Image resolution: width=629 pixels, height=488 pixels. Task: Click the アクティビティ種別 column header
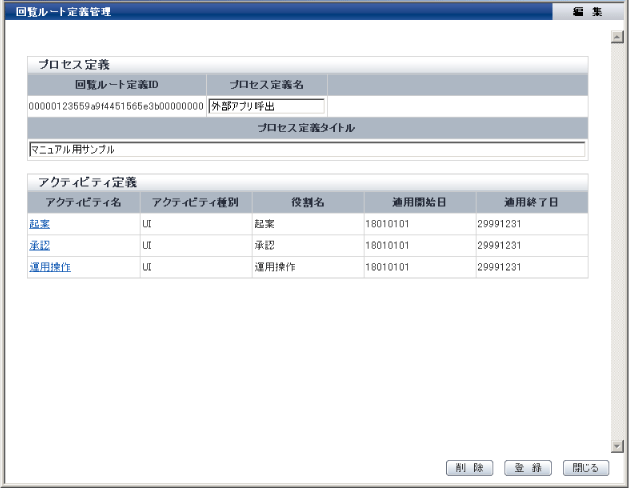[x=195, y=202]
